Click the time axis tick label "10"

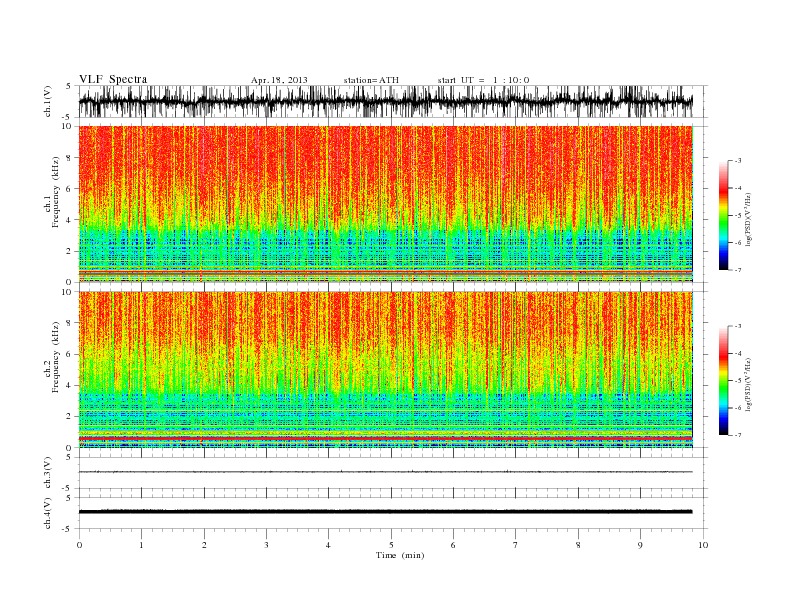coord(703,545)
